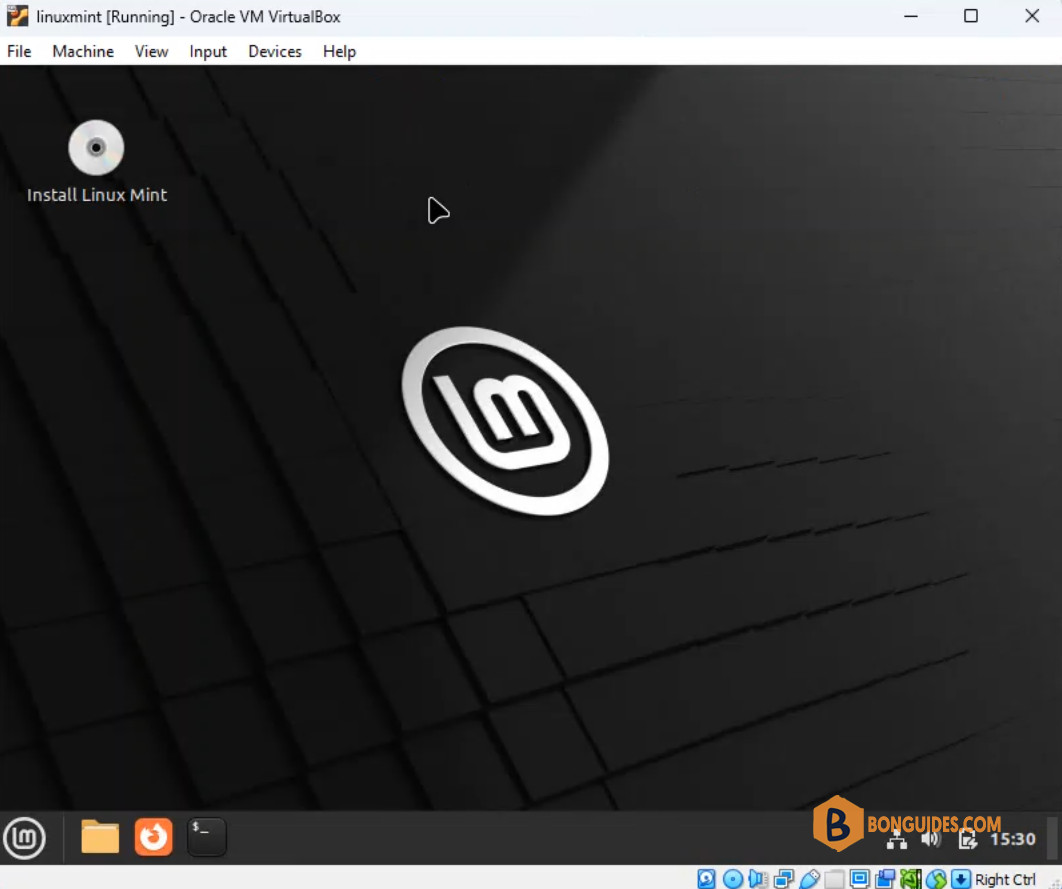This screenshot has height=889, width=1062.
Task: Open the Help menu
Action: tap(339, 51)
